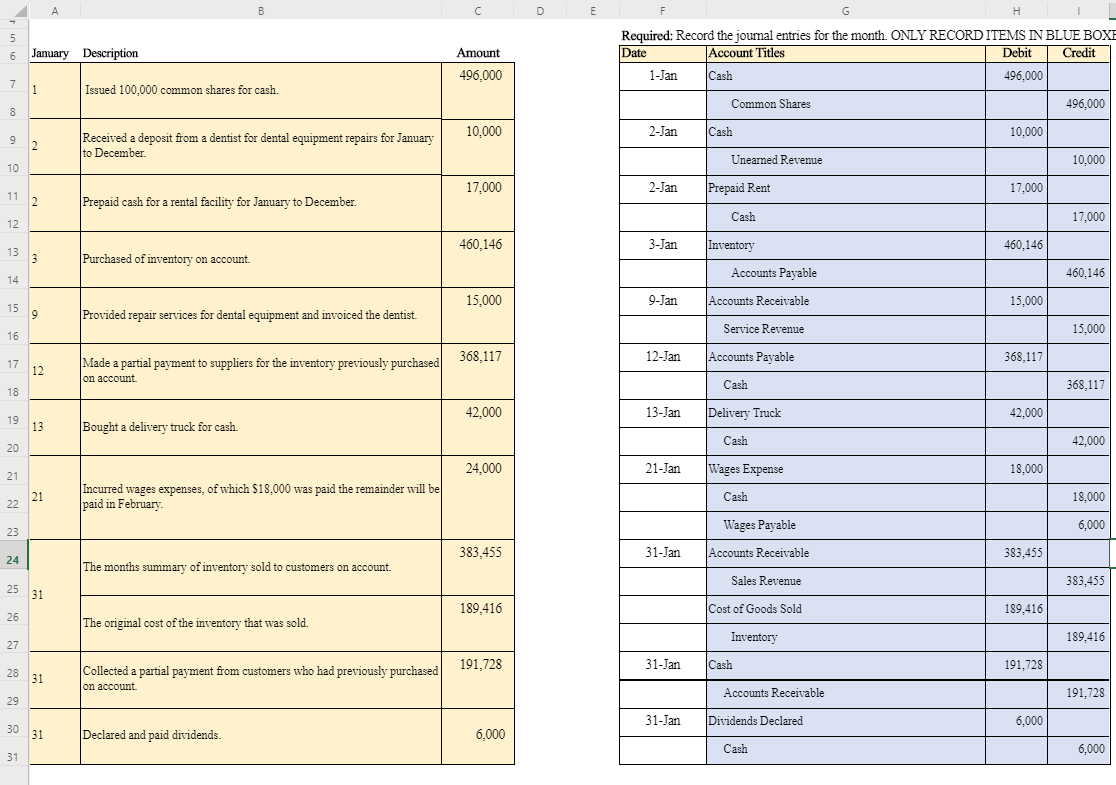Viewport: 1116px width, 785px height.
Task: Click 'Made a partial payment to suppliers' description
Action: [260, 371]
